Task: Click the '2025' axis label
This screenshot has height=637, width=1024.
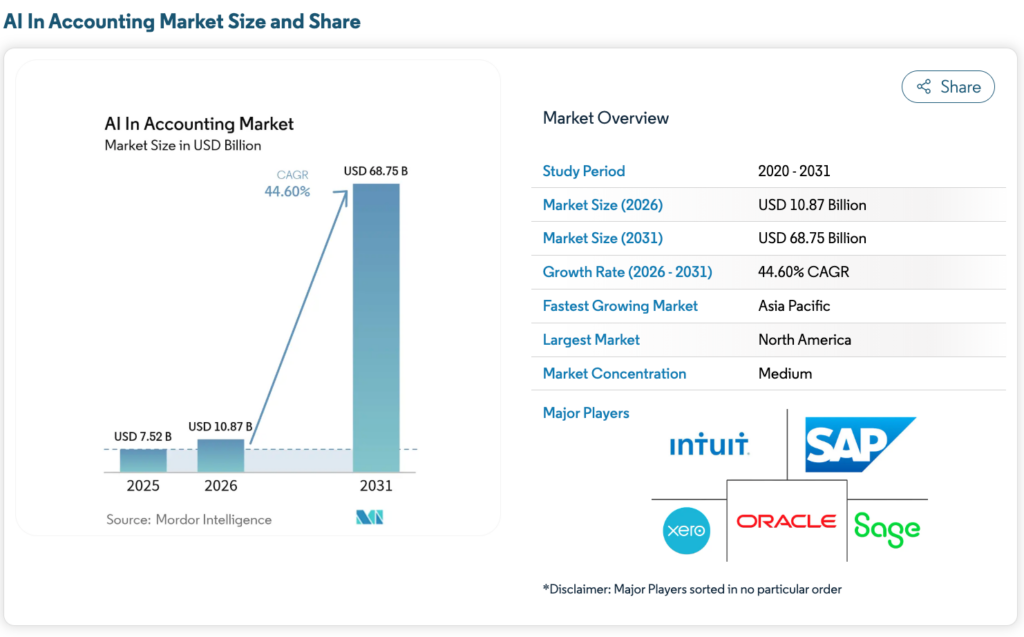Action: tap(143, 485)
